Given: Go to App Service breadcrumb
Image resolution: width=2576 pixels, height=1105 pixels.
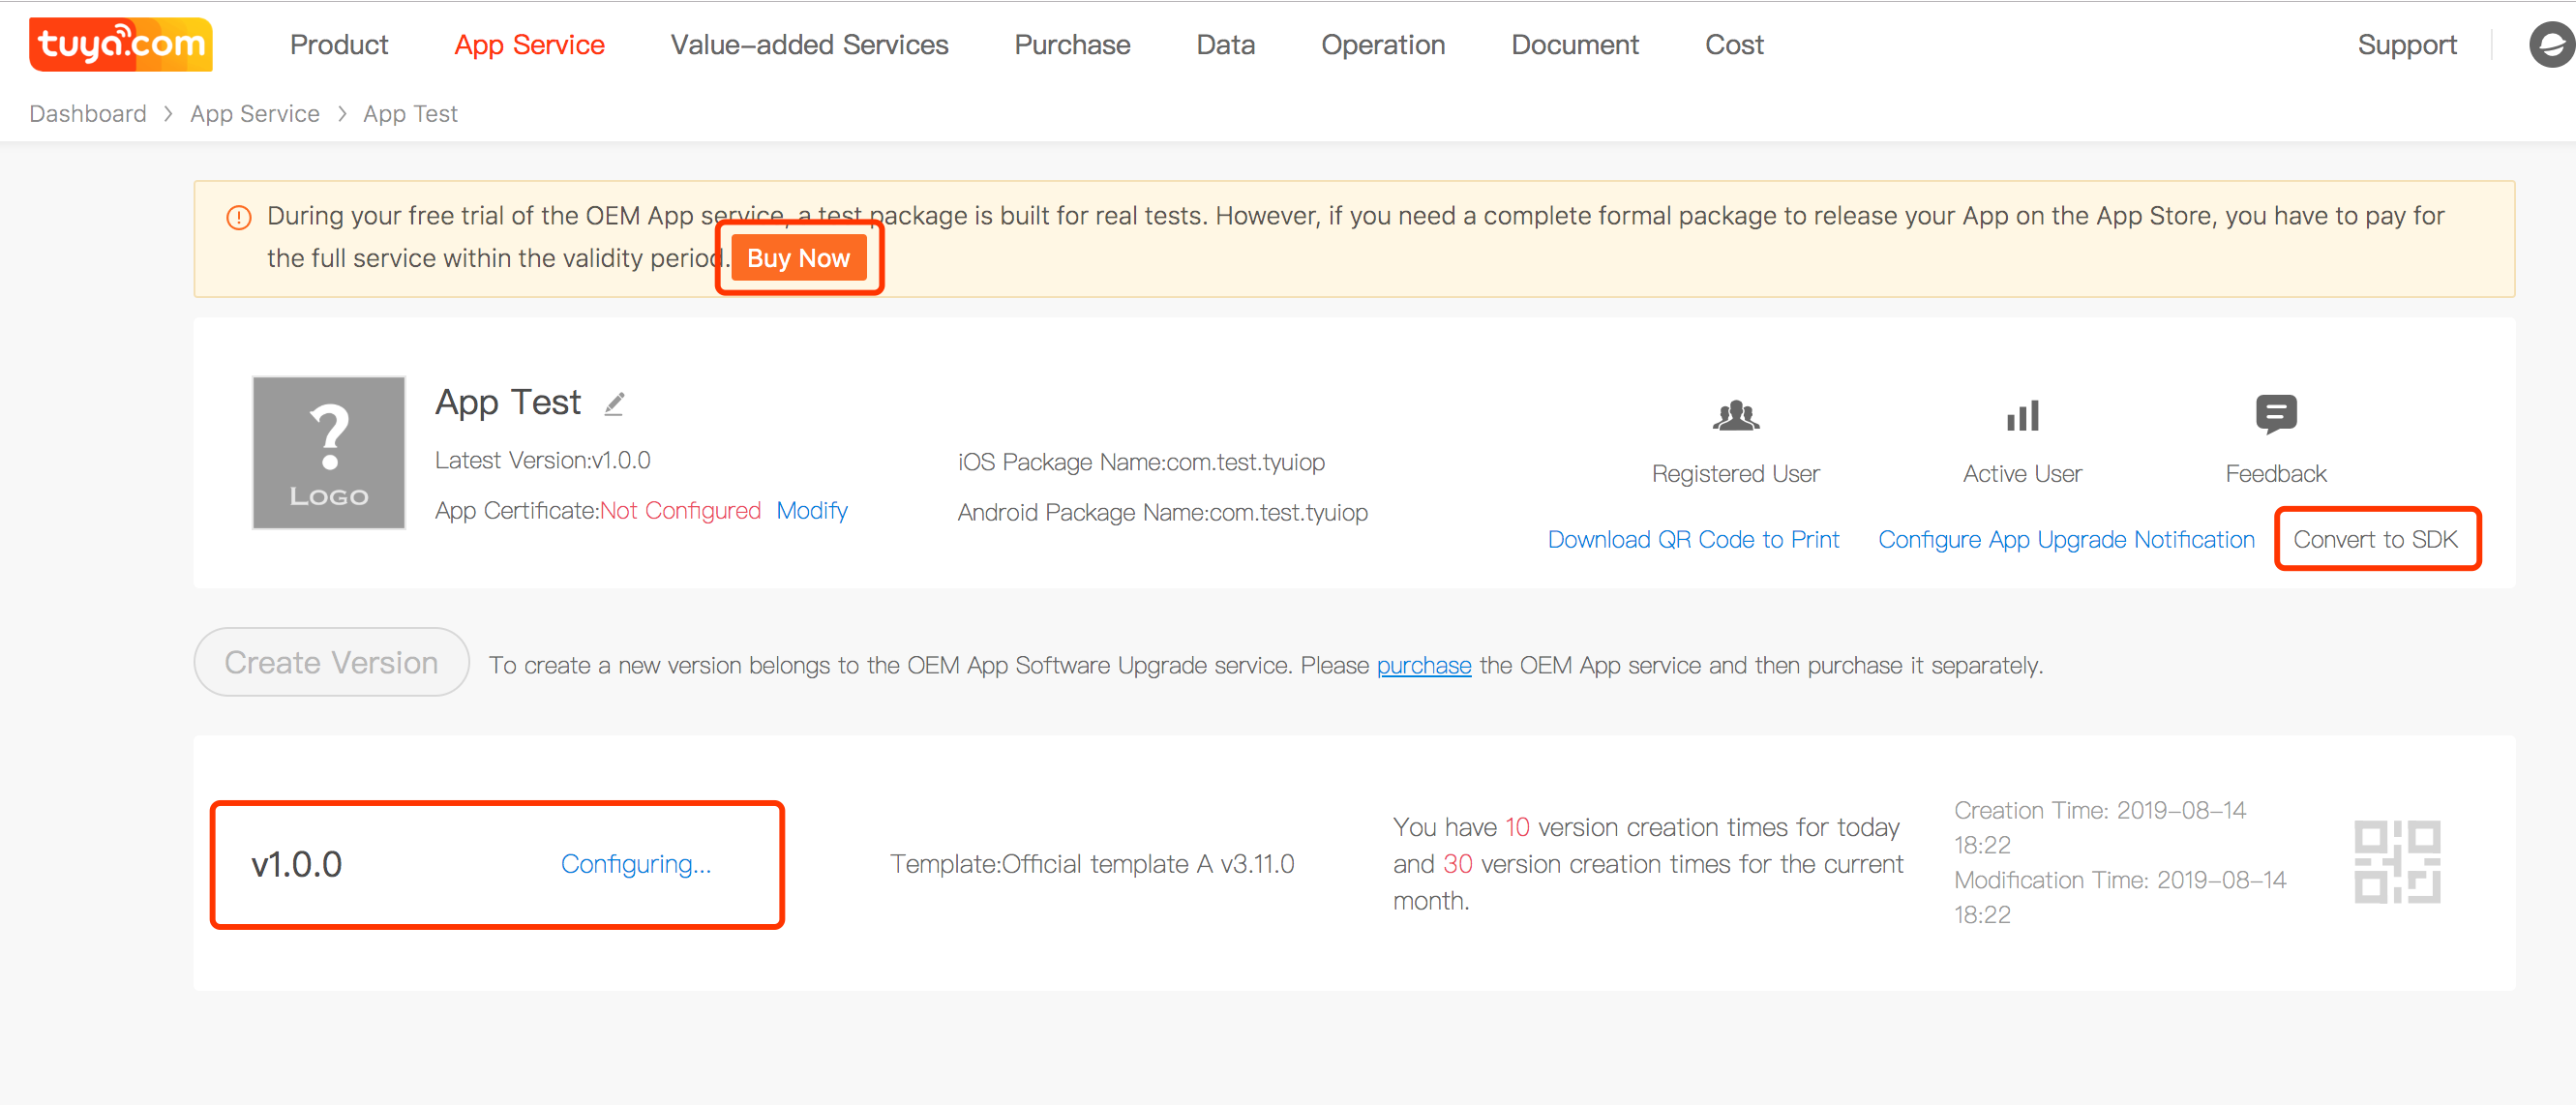Looking at the screenshot, I should 255,114.
